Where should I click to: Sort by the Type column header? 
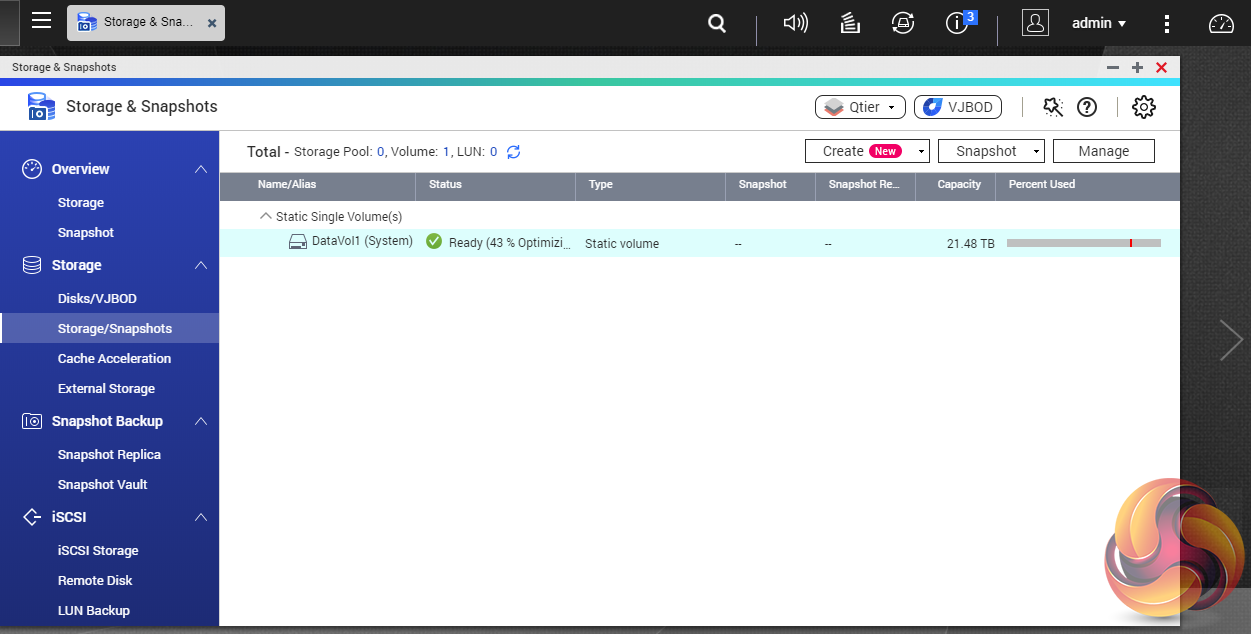pos(601,185)
